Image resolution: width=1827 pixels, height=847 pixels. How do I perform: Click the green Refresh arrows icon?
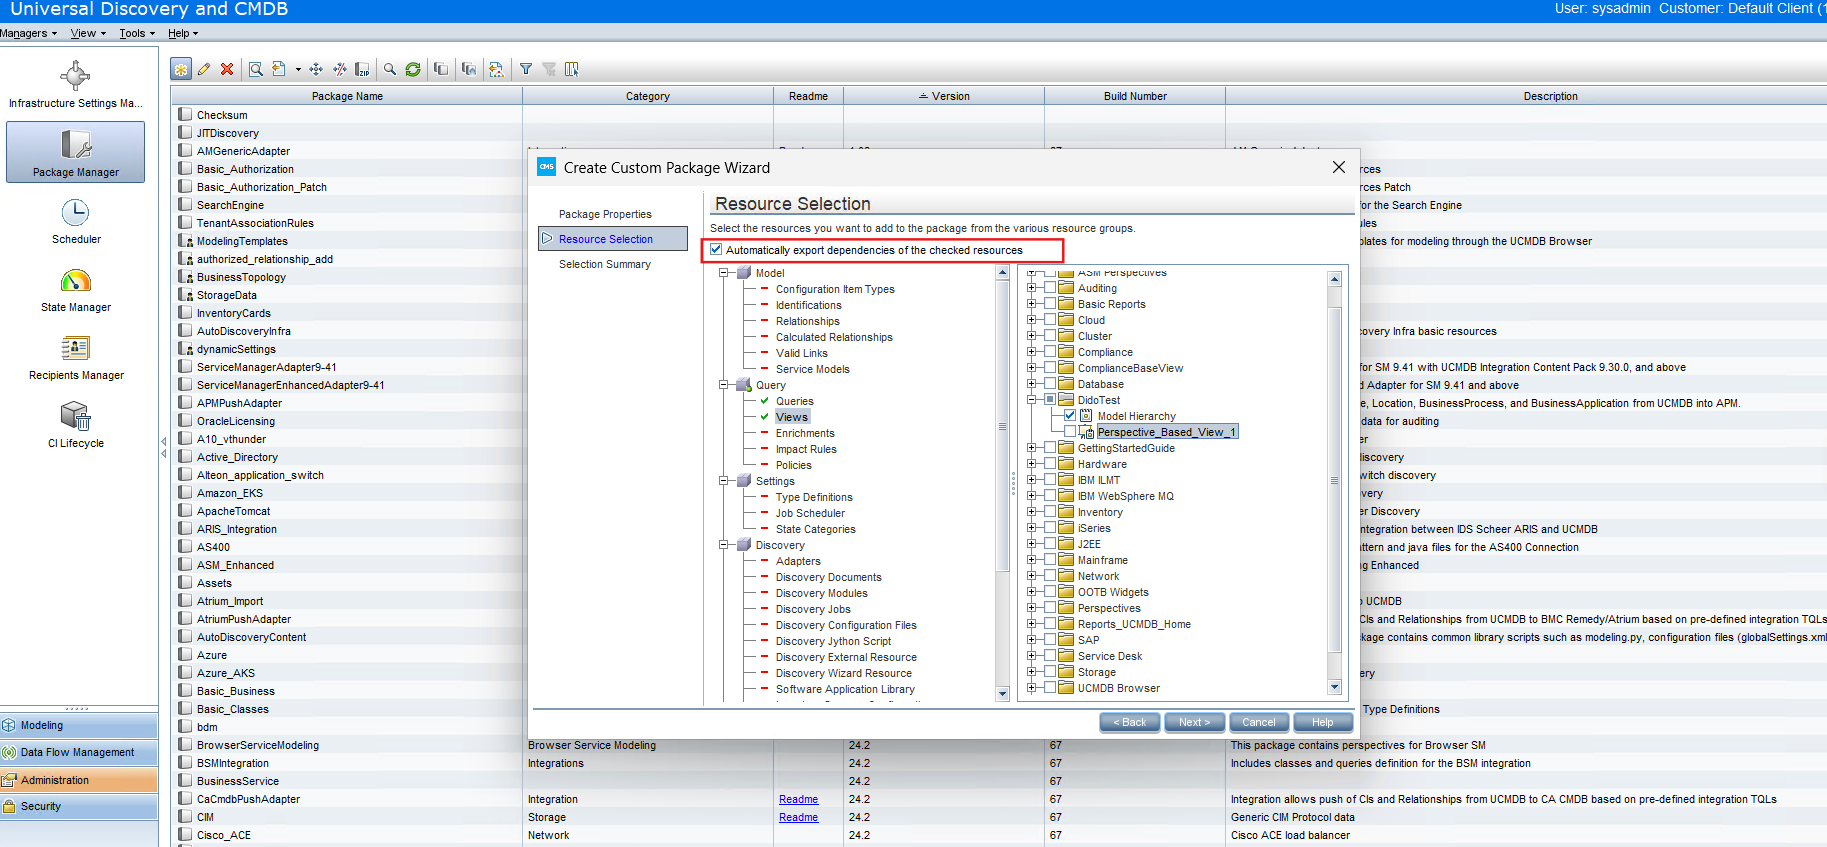[413, 69]
